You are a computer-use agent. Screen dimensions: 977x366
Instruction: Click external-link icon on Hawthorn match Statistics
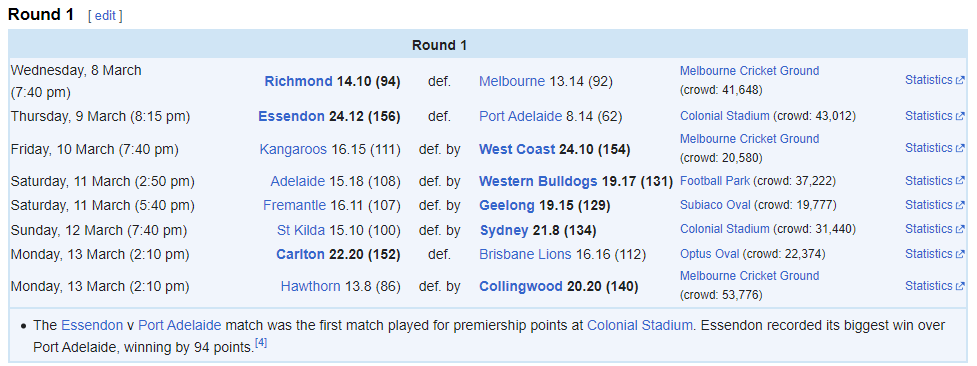coord(960,287)
